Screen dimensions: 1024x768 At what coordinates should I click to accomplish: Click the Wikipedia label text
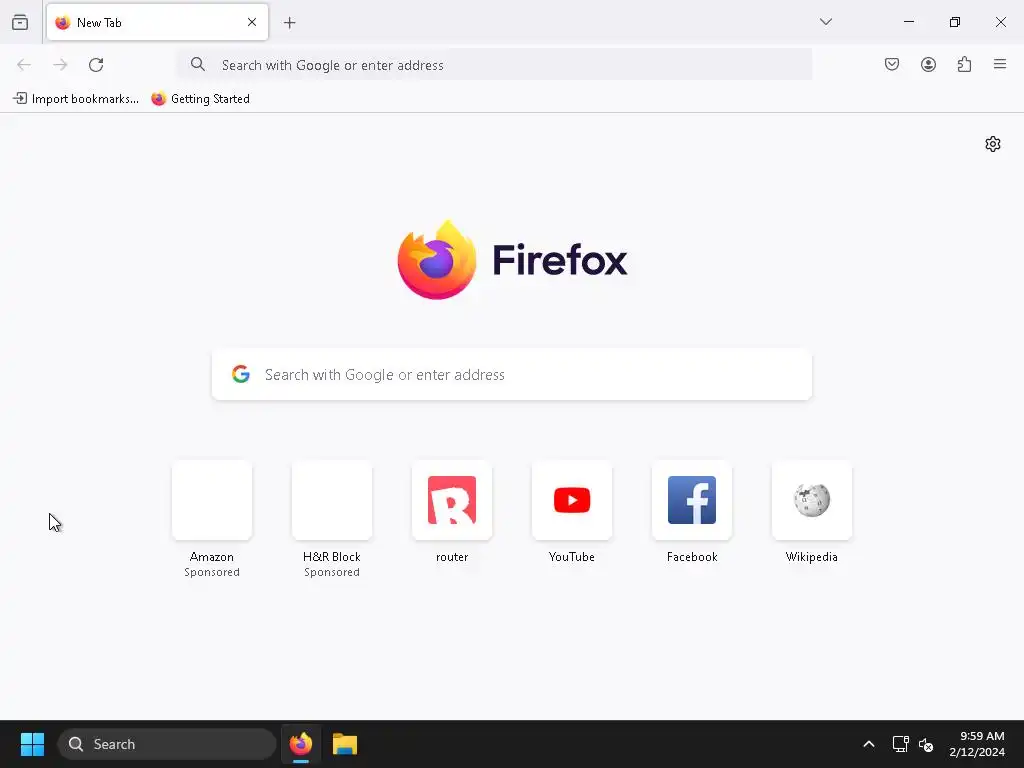tap(812, 557)
